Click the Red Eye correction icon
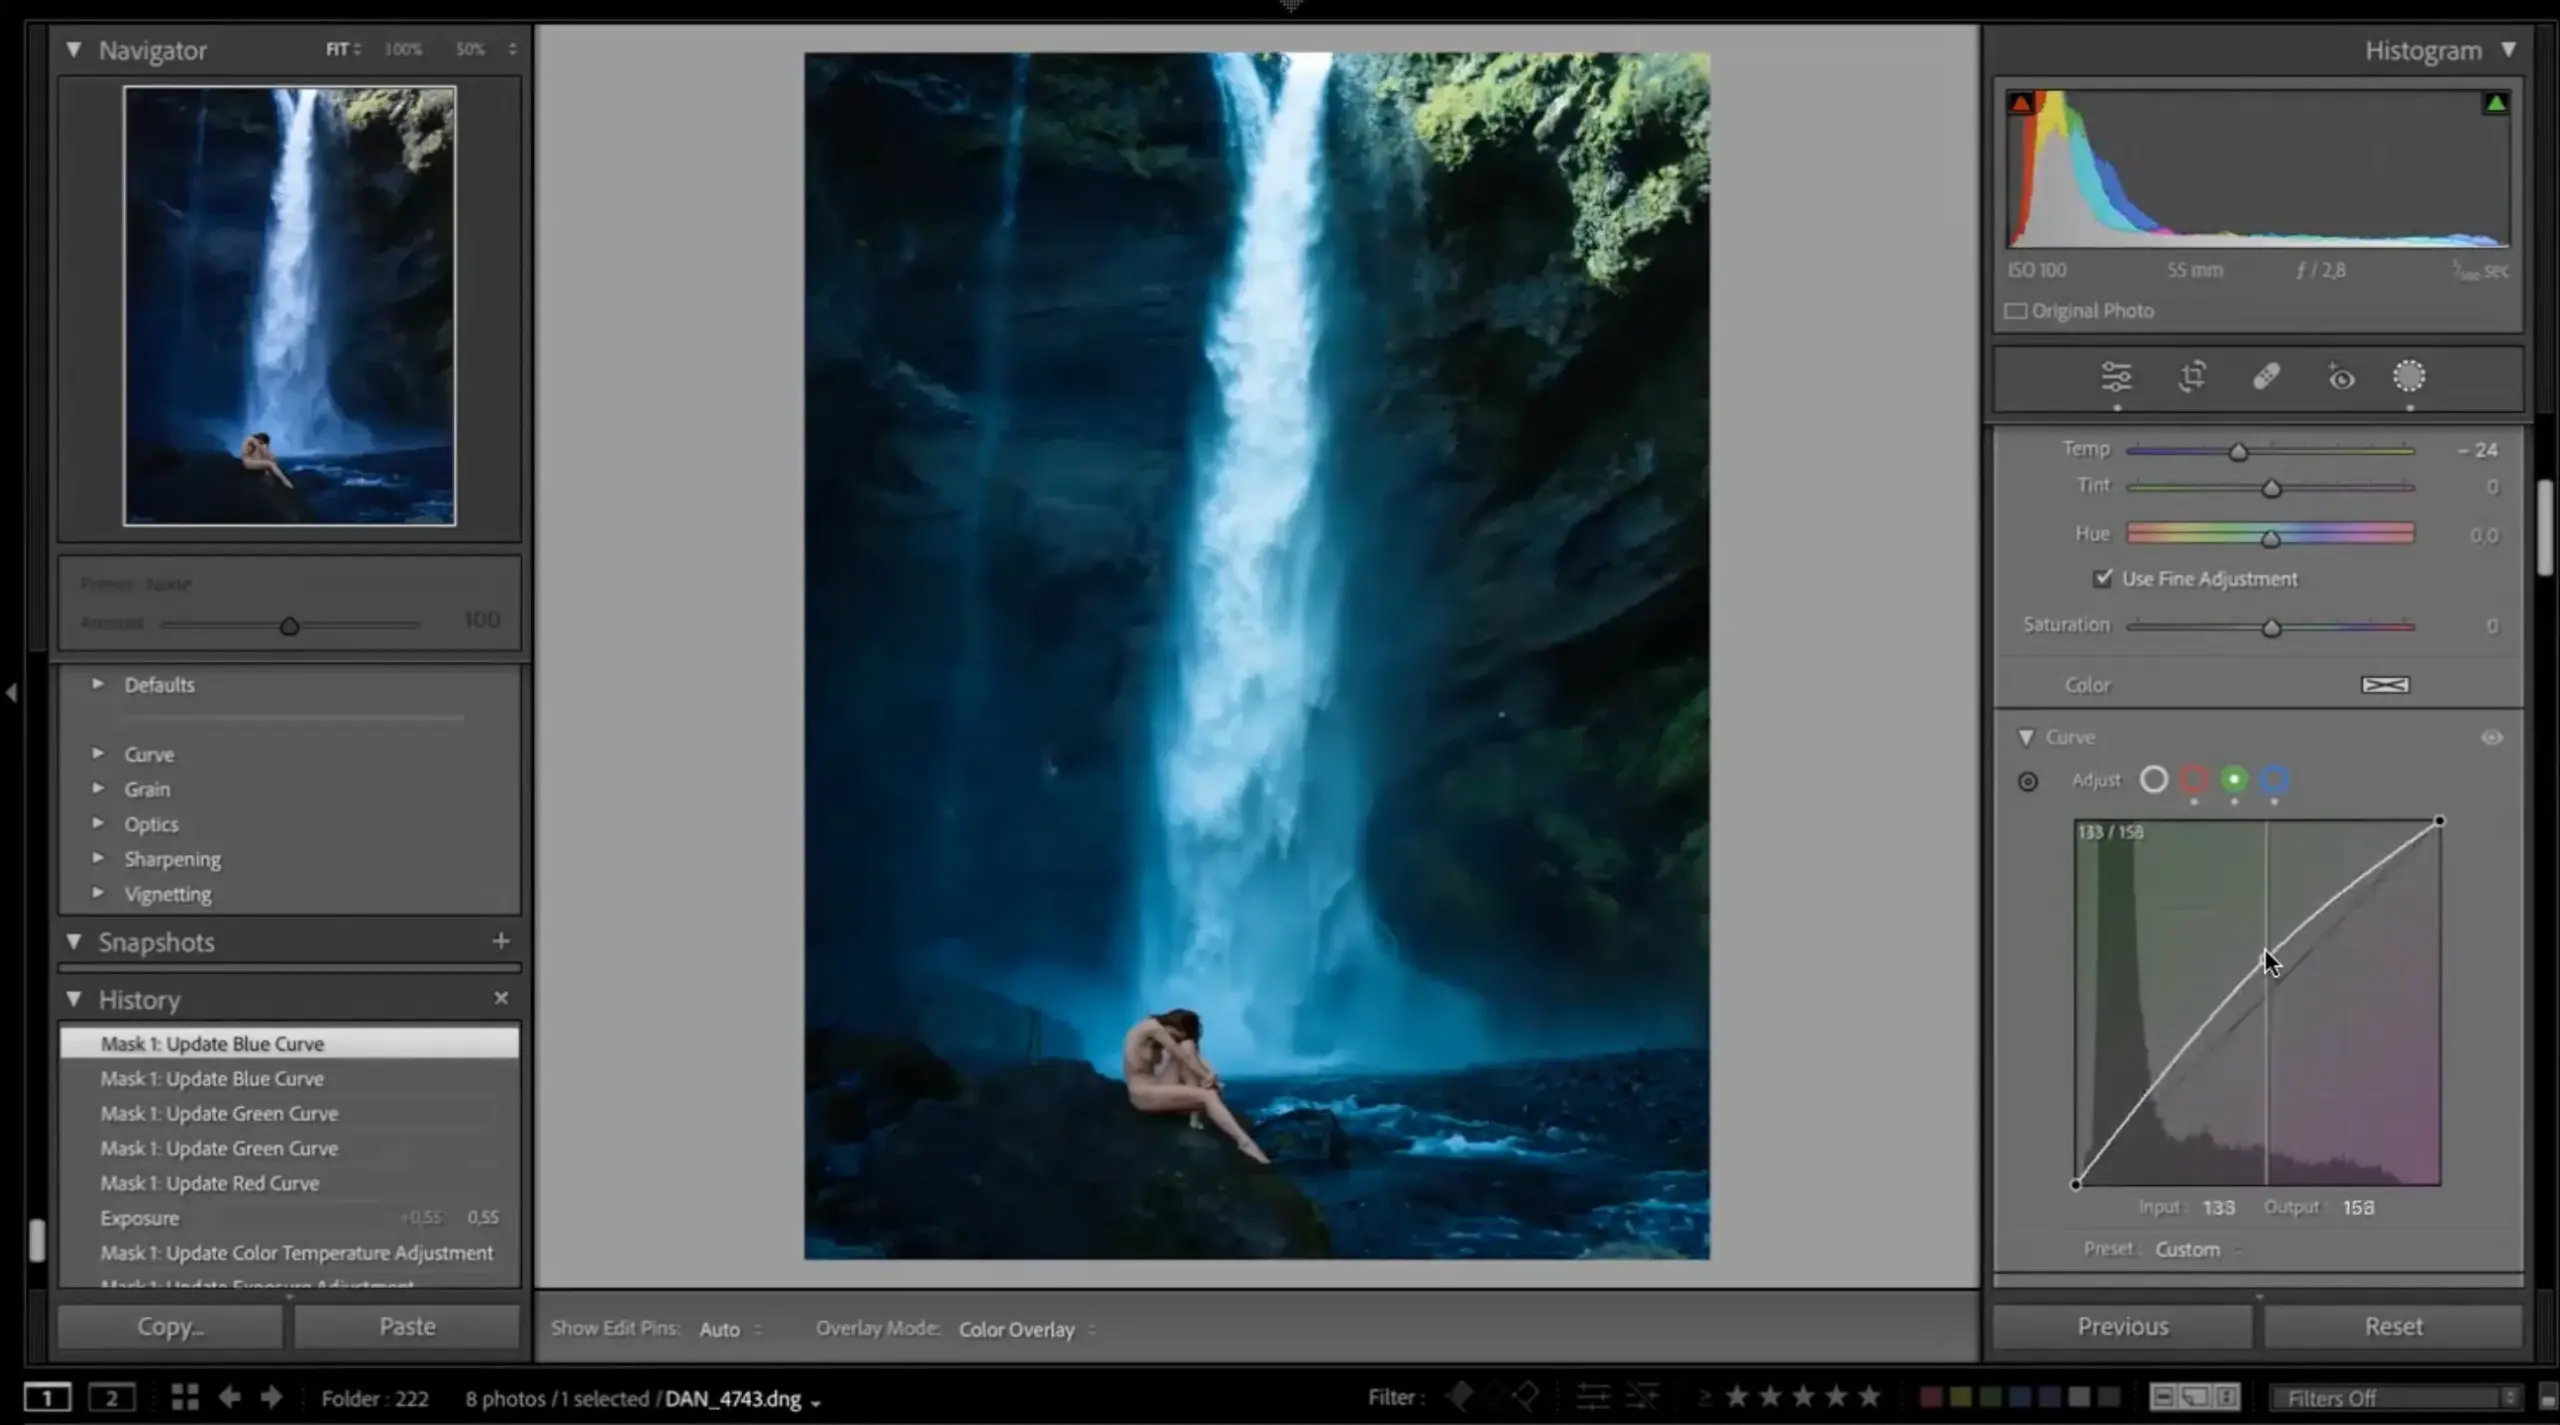2560x1425 pixels. click(x=2341, y=378)
